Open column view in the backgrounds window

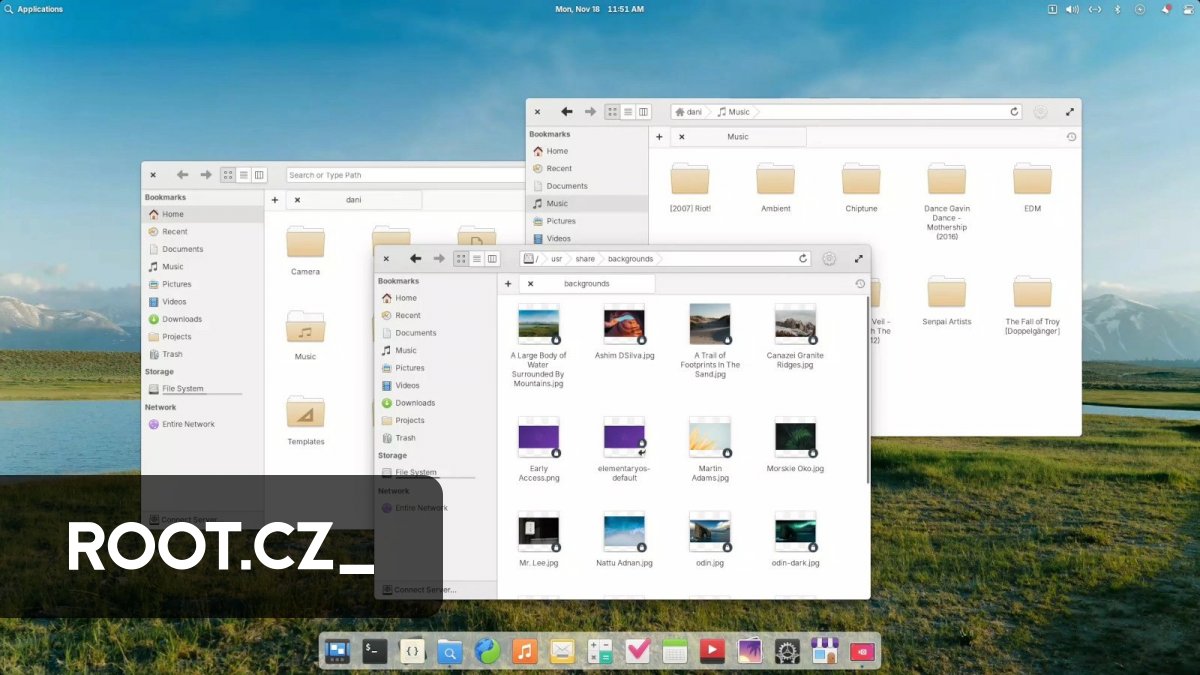tap(491, 258)
